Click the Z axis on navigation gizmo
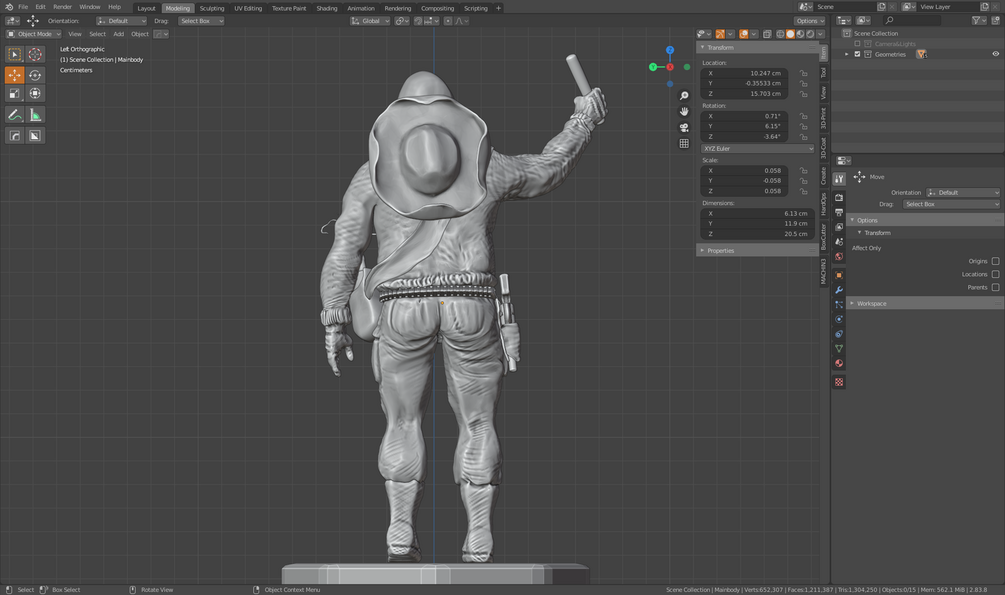The image size is (1005, 595). pyautogui.click(x=670, y=50)
